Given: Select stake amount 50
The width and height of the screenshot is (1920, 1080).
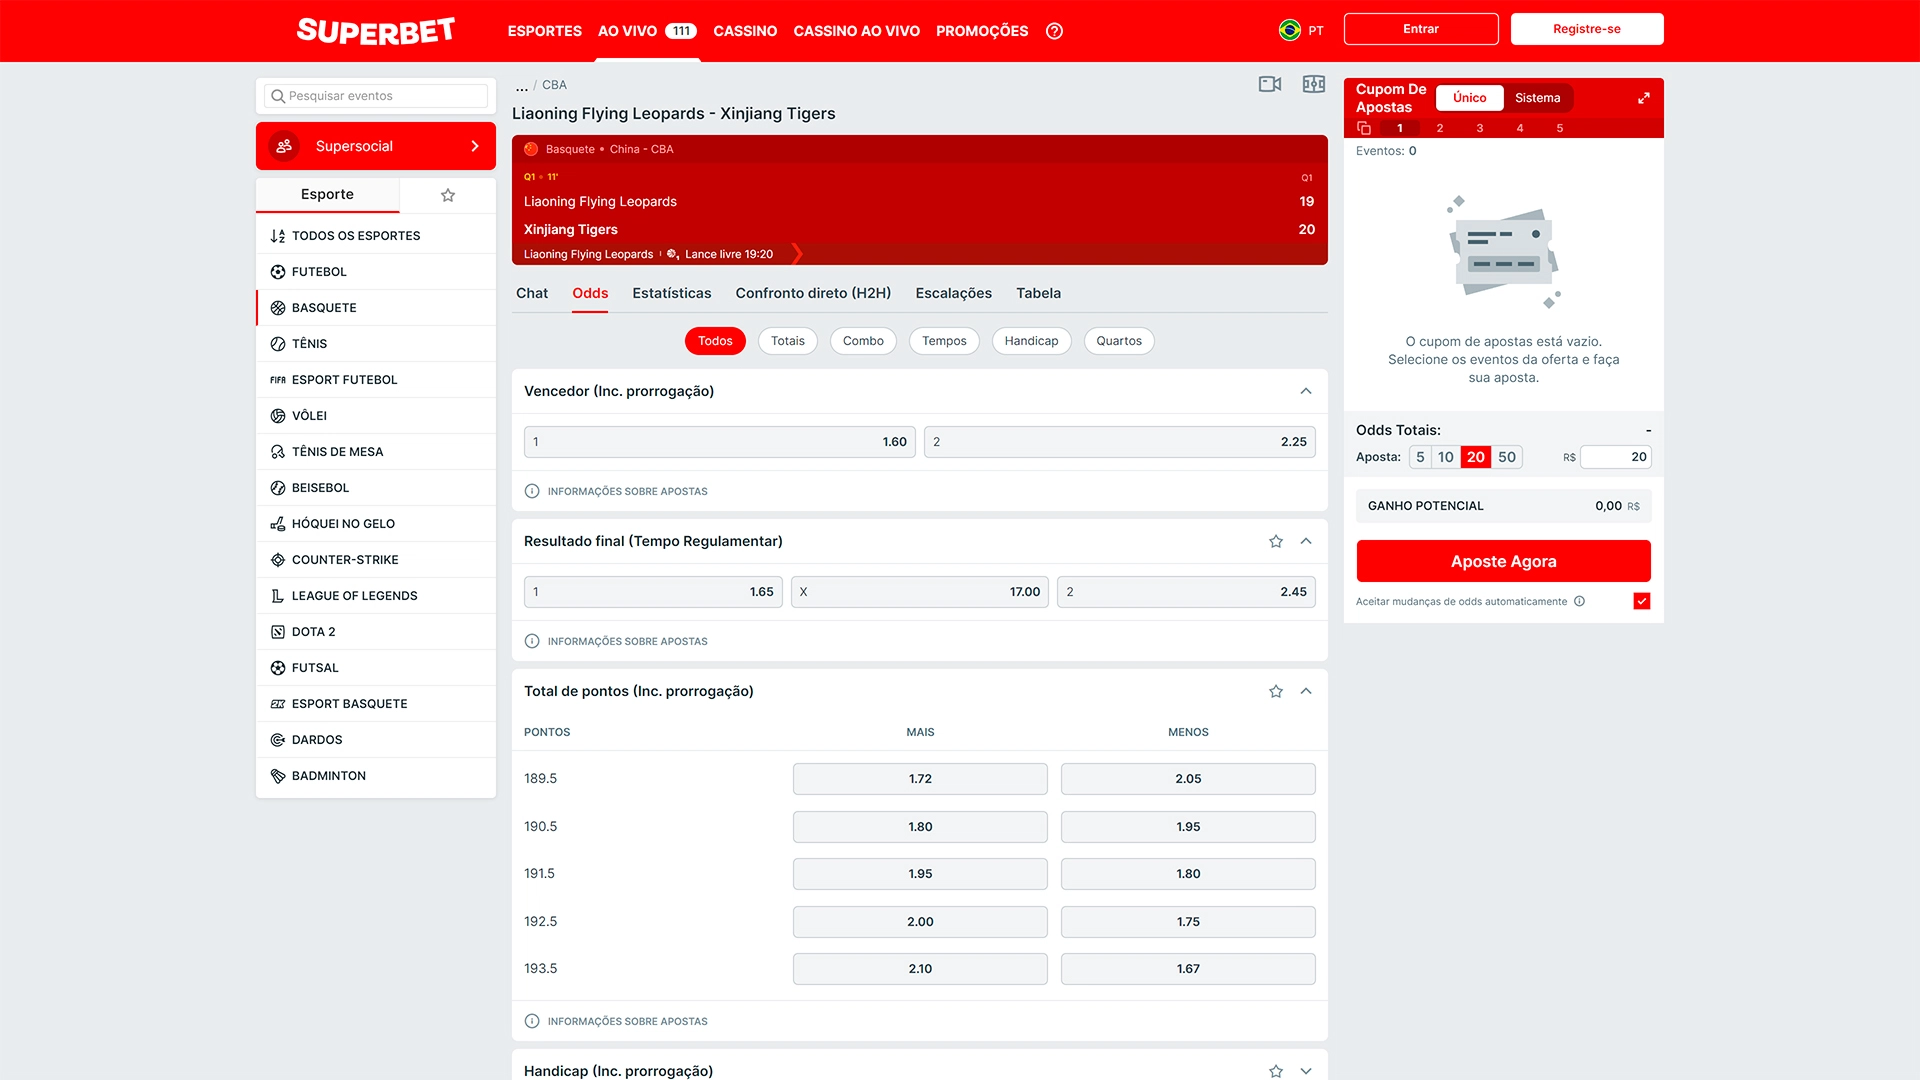Looking at the screenshot, I should coord(1507,457).
